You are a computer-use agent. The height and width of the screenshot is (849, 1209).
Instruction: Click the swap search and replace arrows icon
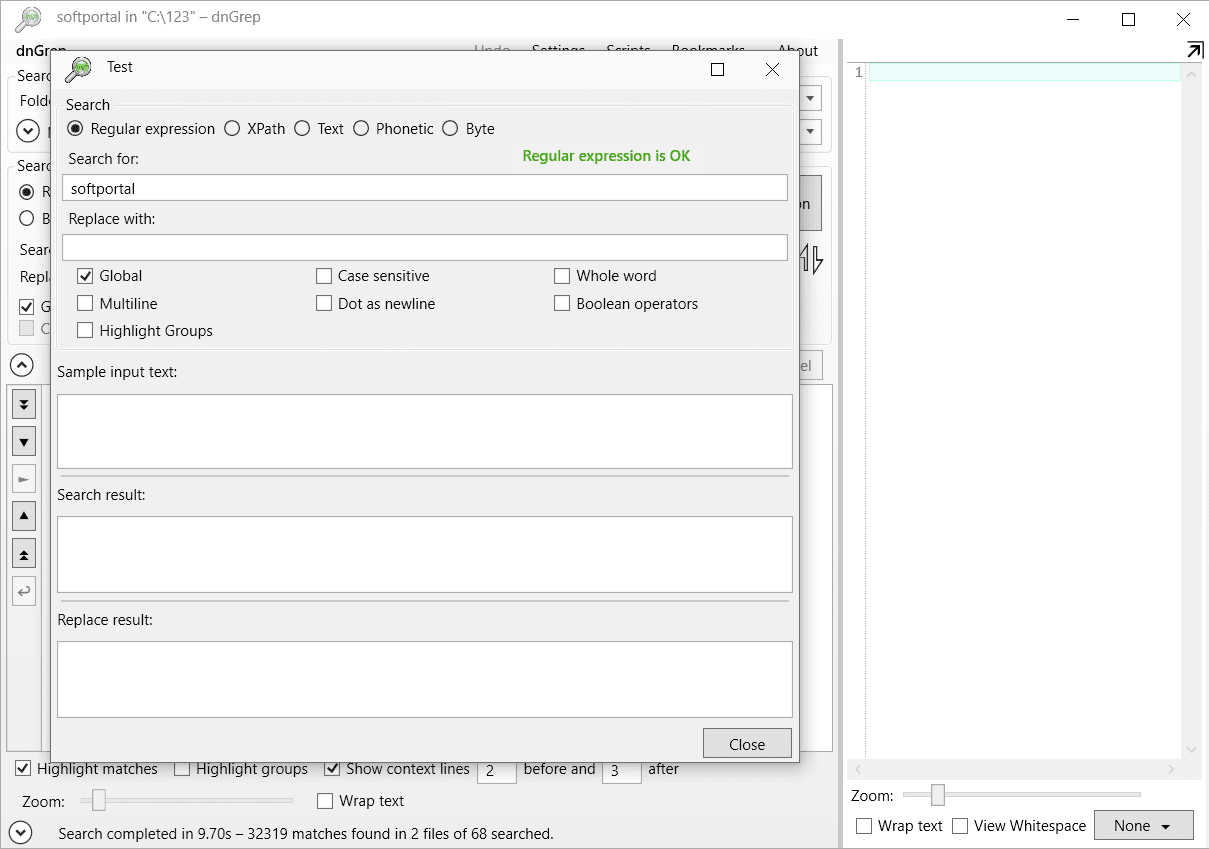[x=812, y=260]
